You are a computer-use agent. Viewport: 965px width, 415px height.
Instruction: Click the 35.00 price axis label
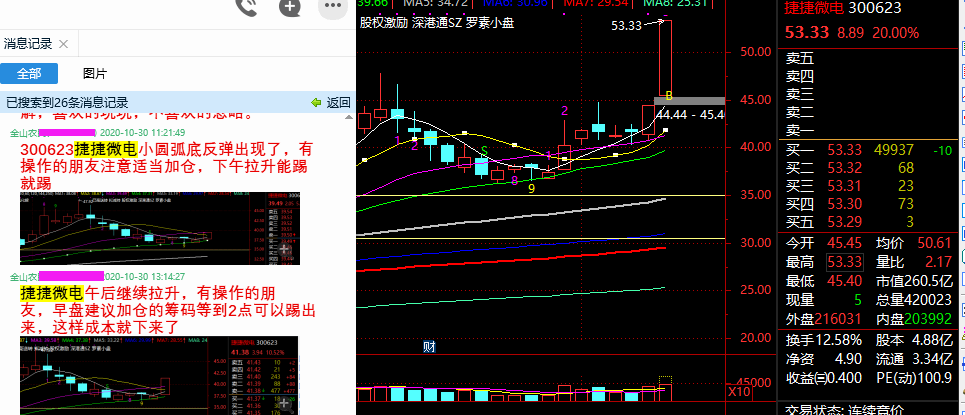tap(755, 195)
